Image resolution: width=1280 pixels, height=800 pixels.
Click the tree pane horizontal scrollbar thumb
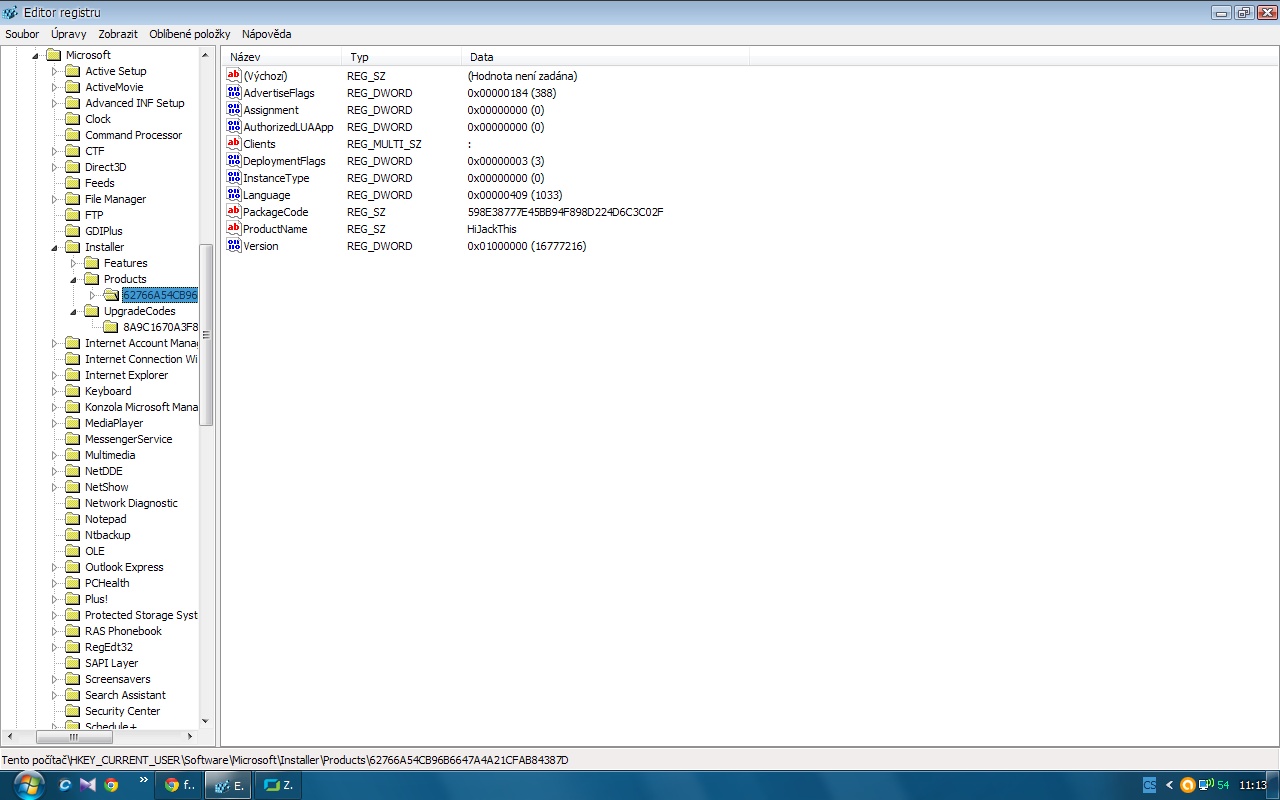pyautogui.click(x=74, y=737)
